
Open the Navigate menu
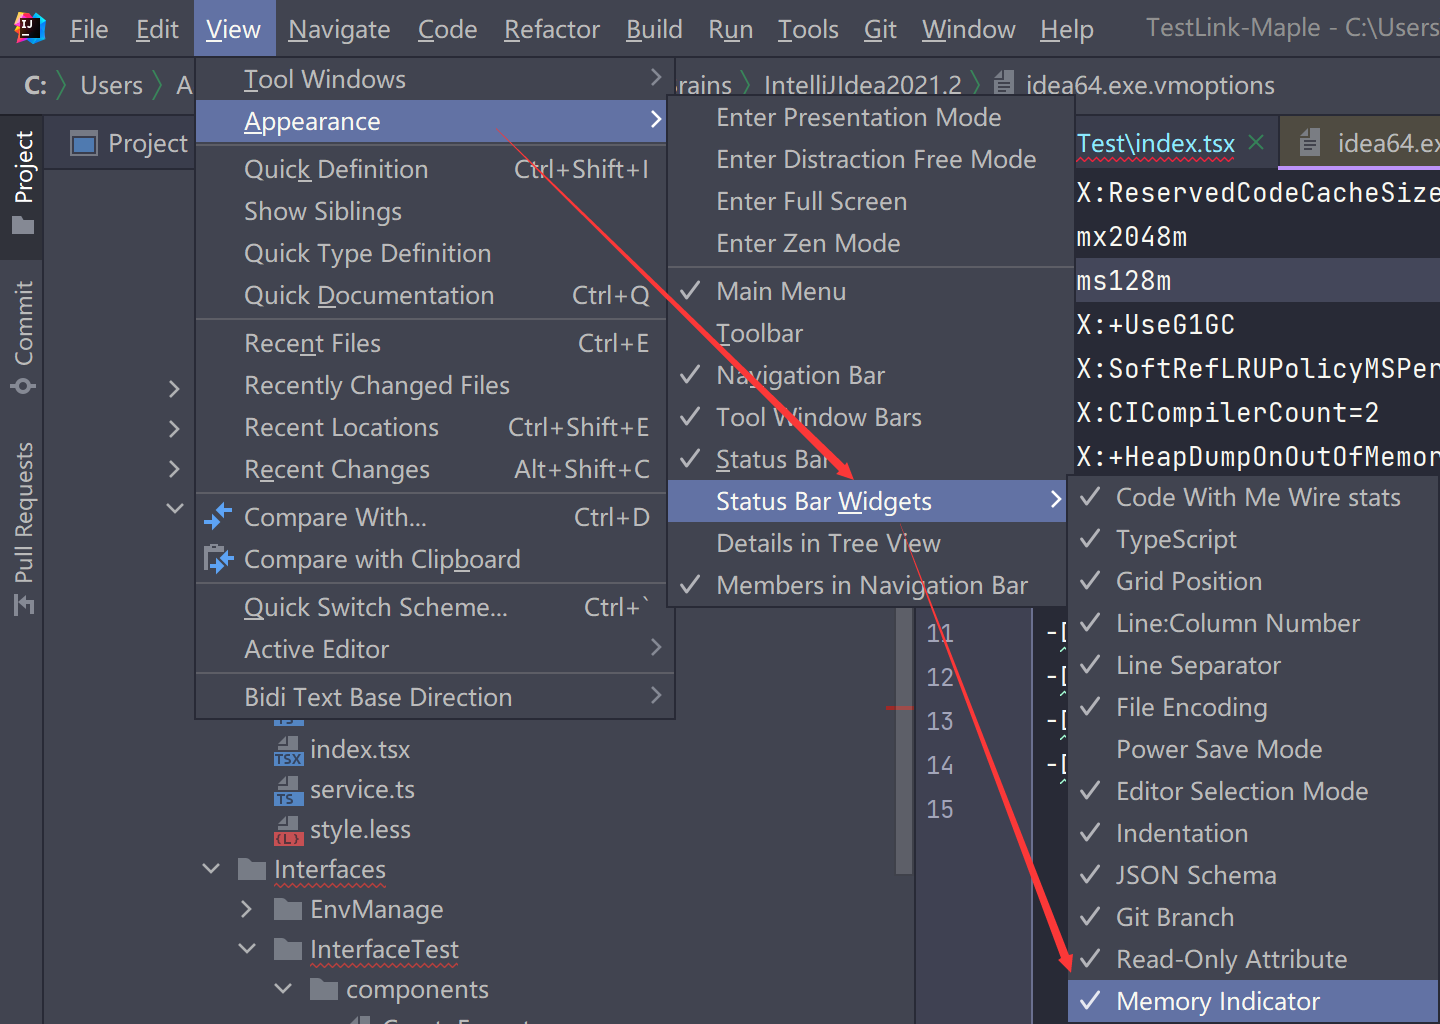pyautogui.click(x=339, y=29)
